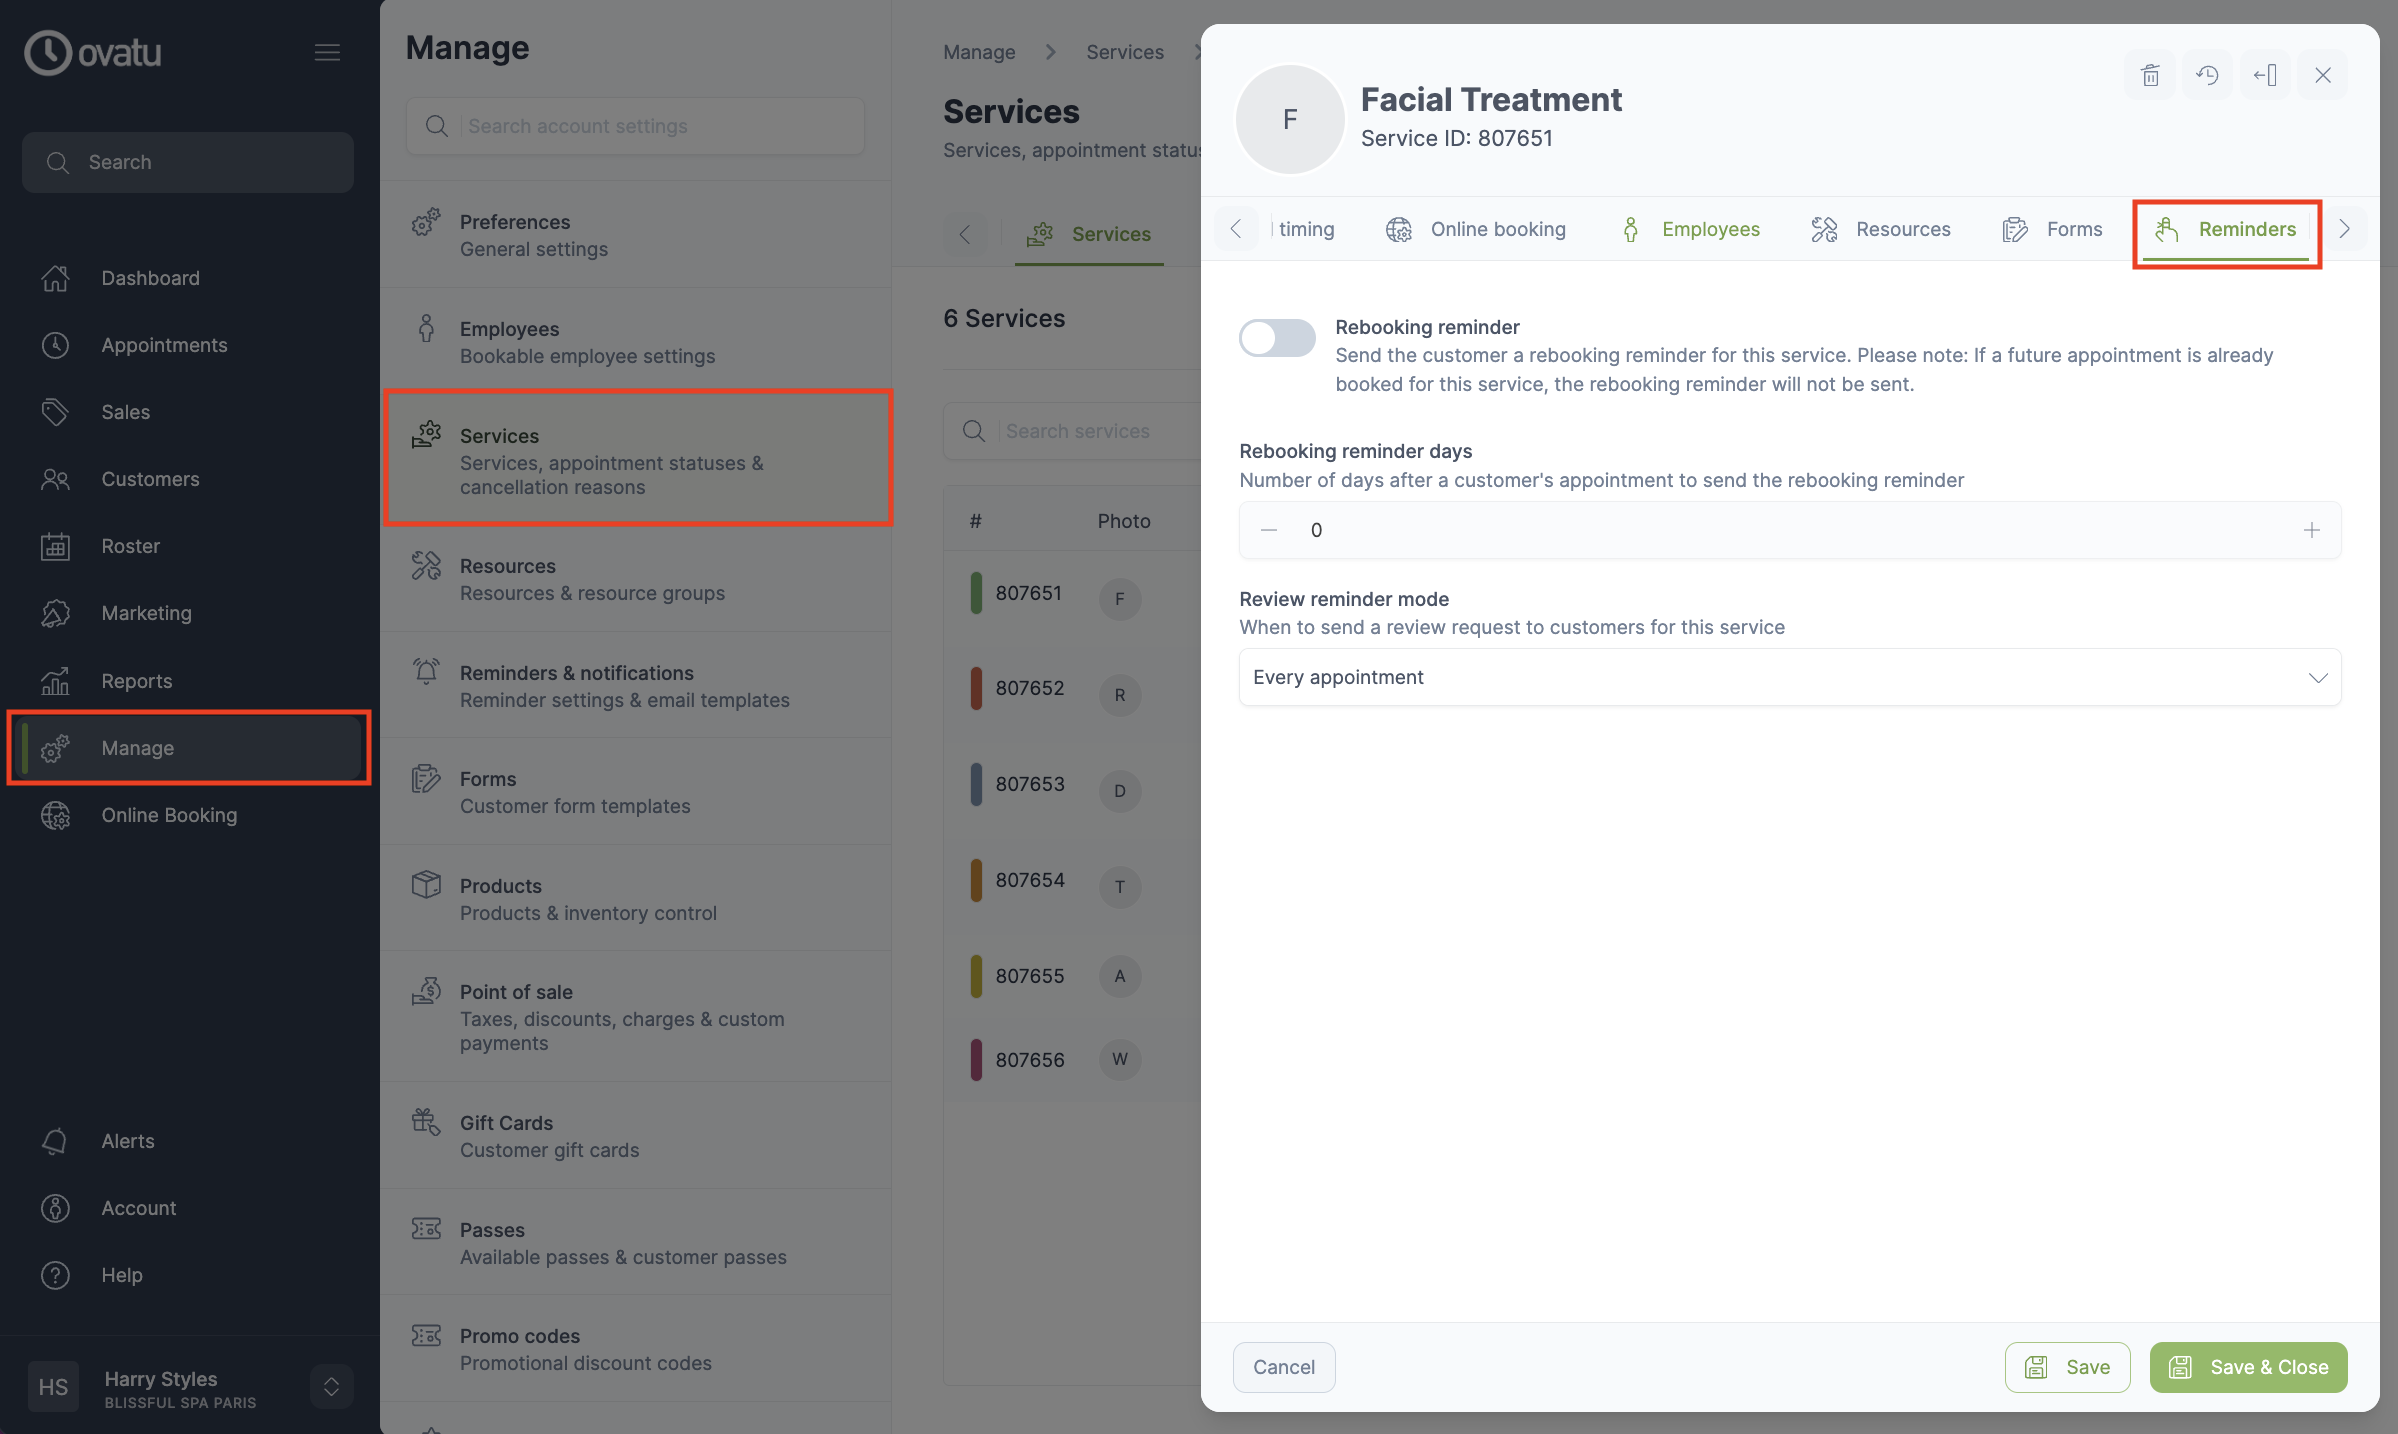
Task: Click the rebooking reminder days value field
Action: coord(1789,530)
